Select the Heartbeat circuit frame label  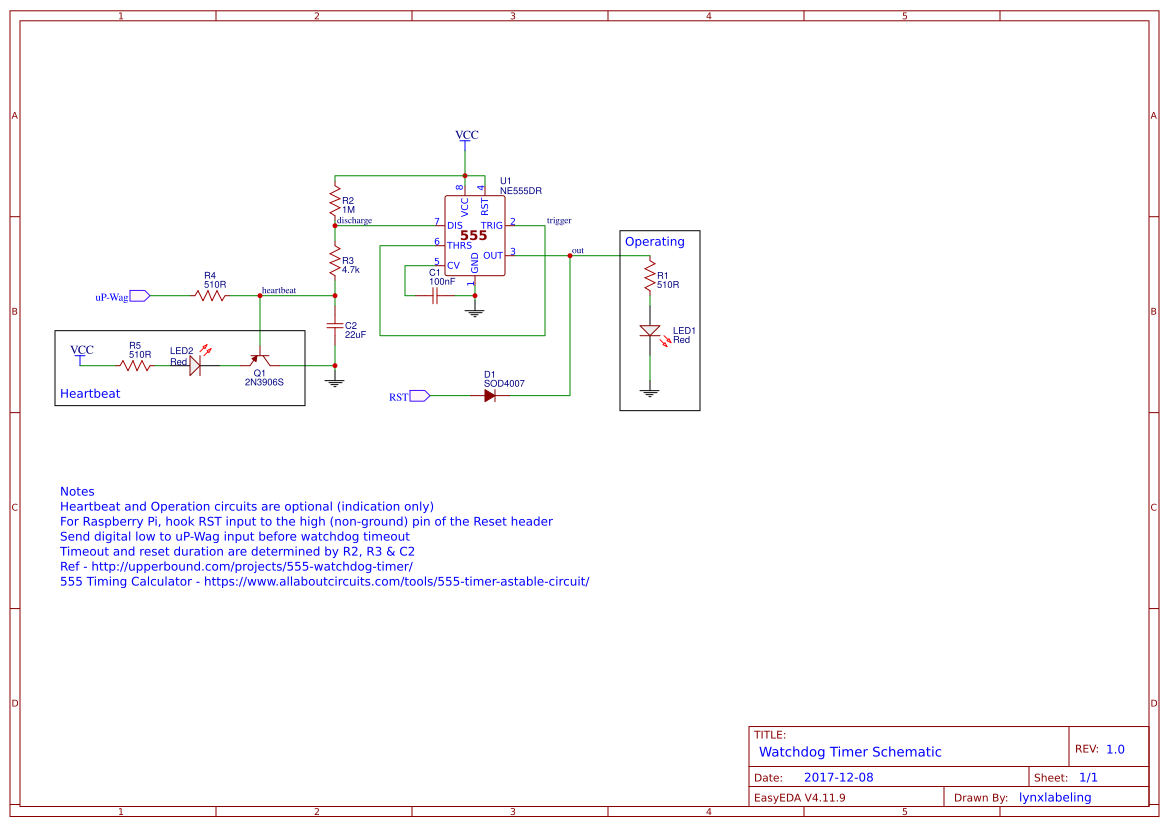pos(88,393)
